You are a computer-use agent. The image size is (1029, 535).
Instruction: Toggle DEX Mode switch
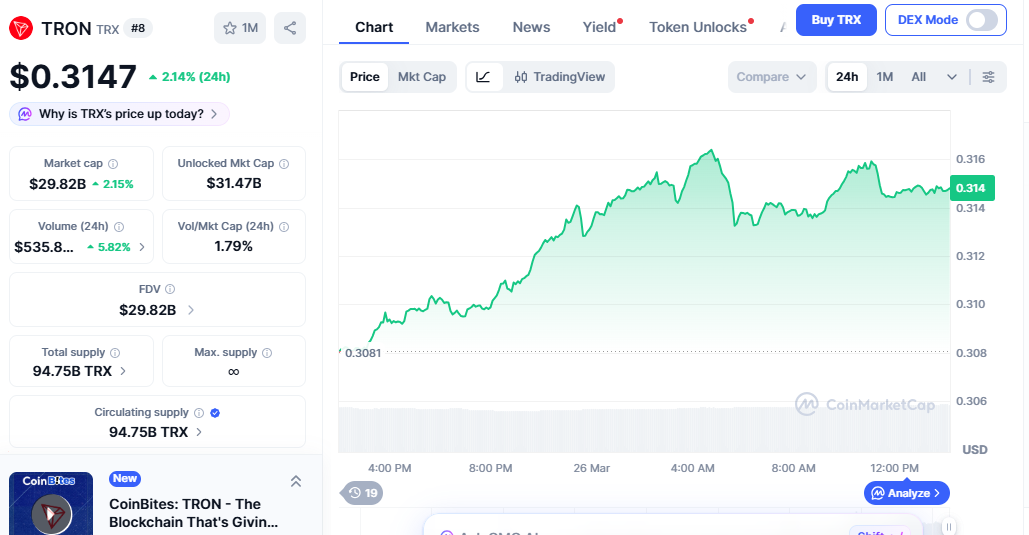pos(982,20)
